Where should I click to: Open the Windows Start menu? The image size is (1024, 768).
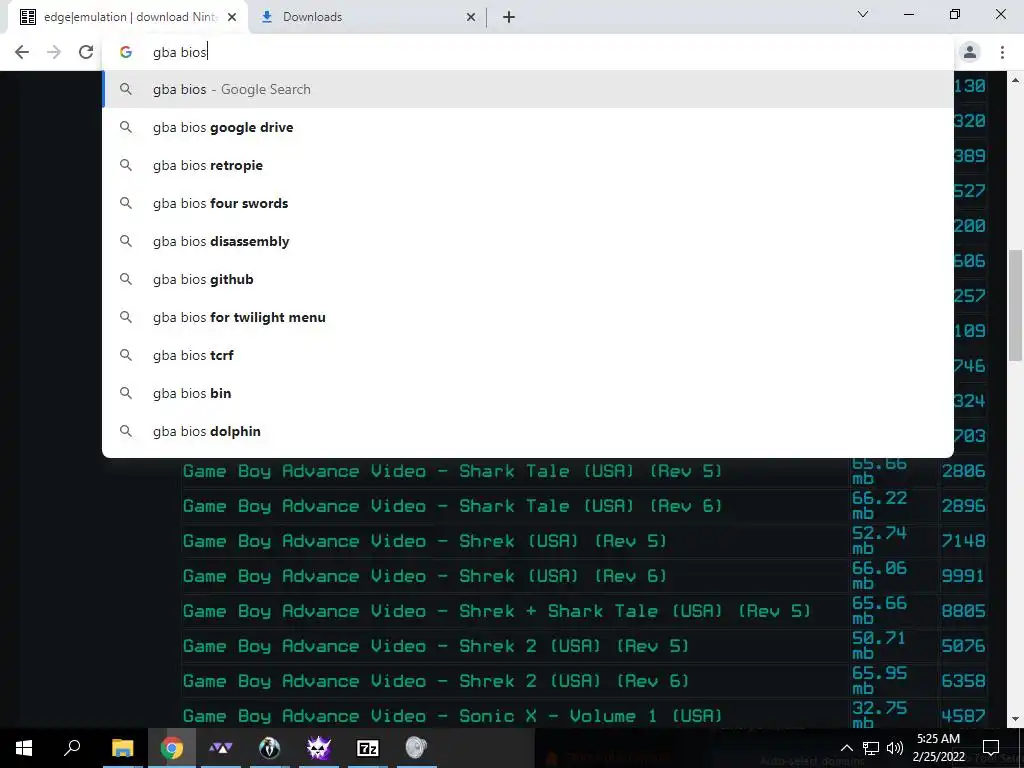[x=24, y=748]
